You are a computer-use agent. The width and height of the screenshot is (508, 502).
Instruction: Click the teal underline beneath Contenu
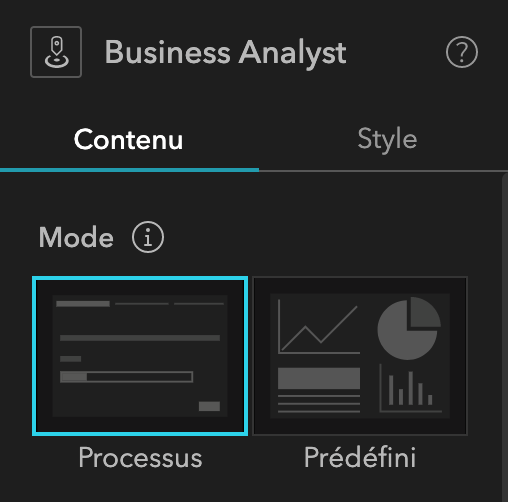click(129, 170)
